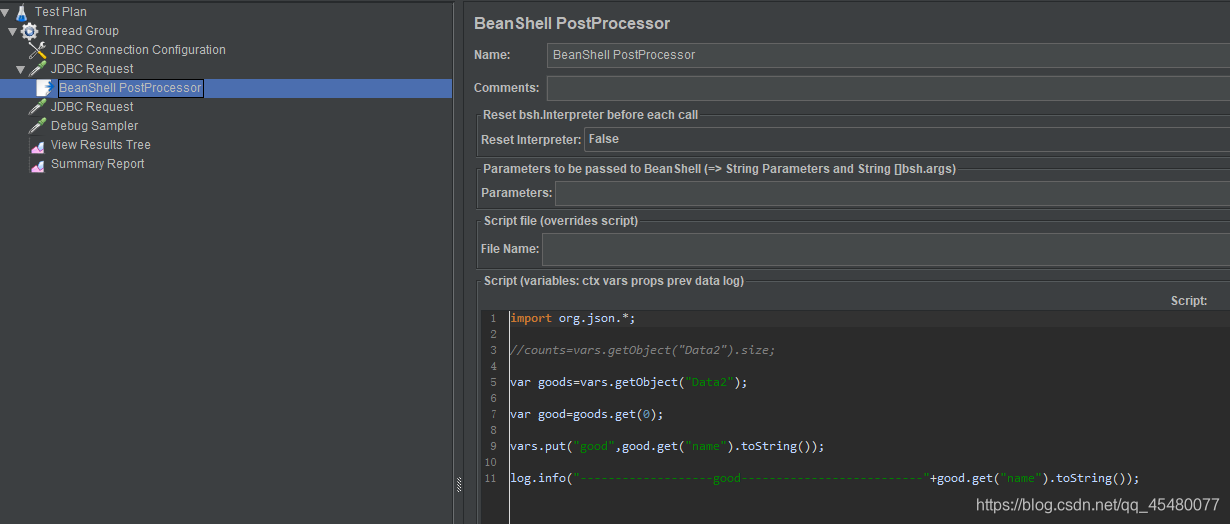This screenshot has height=524, width=1230.
Task: Click the Parameters input field
Action: pyautogui.click(x=892, y=193)
